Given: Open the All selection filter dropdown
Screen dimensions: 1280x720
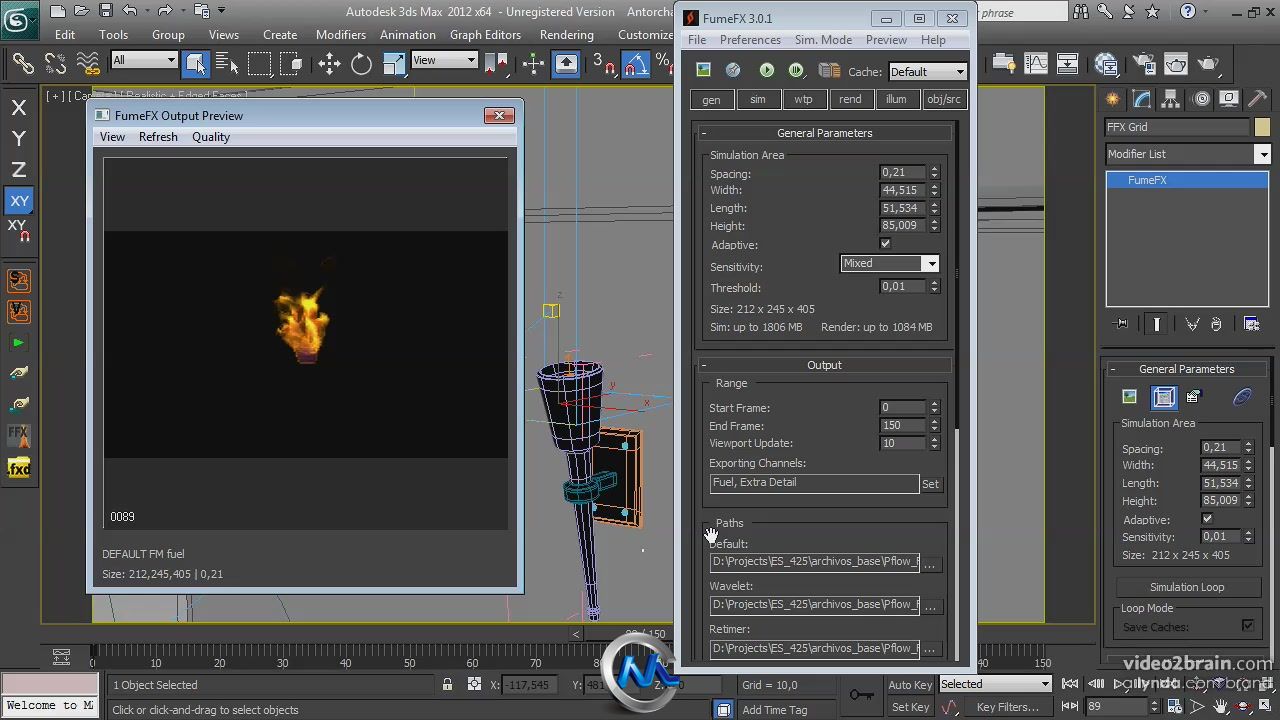Looking at the screenshot, I should (x=144, y=60).
